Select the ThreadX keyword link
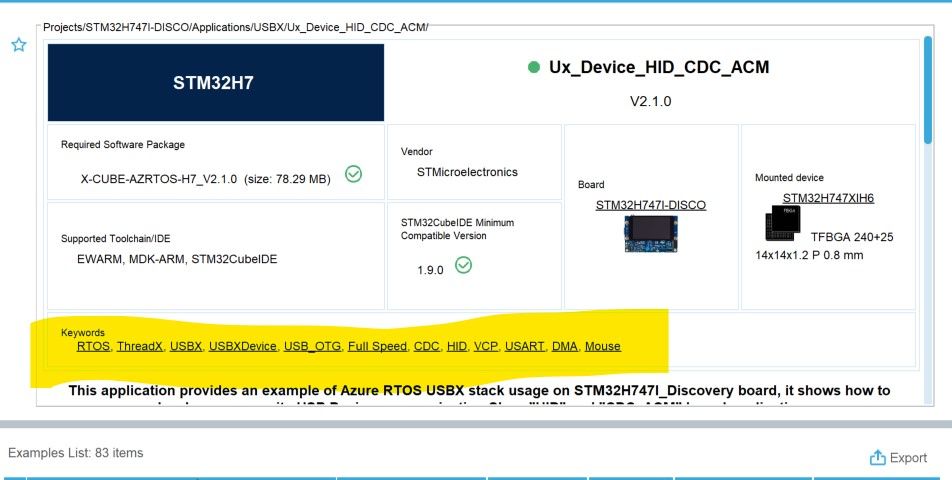952x480 pixels. click(x=140, y=346)
